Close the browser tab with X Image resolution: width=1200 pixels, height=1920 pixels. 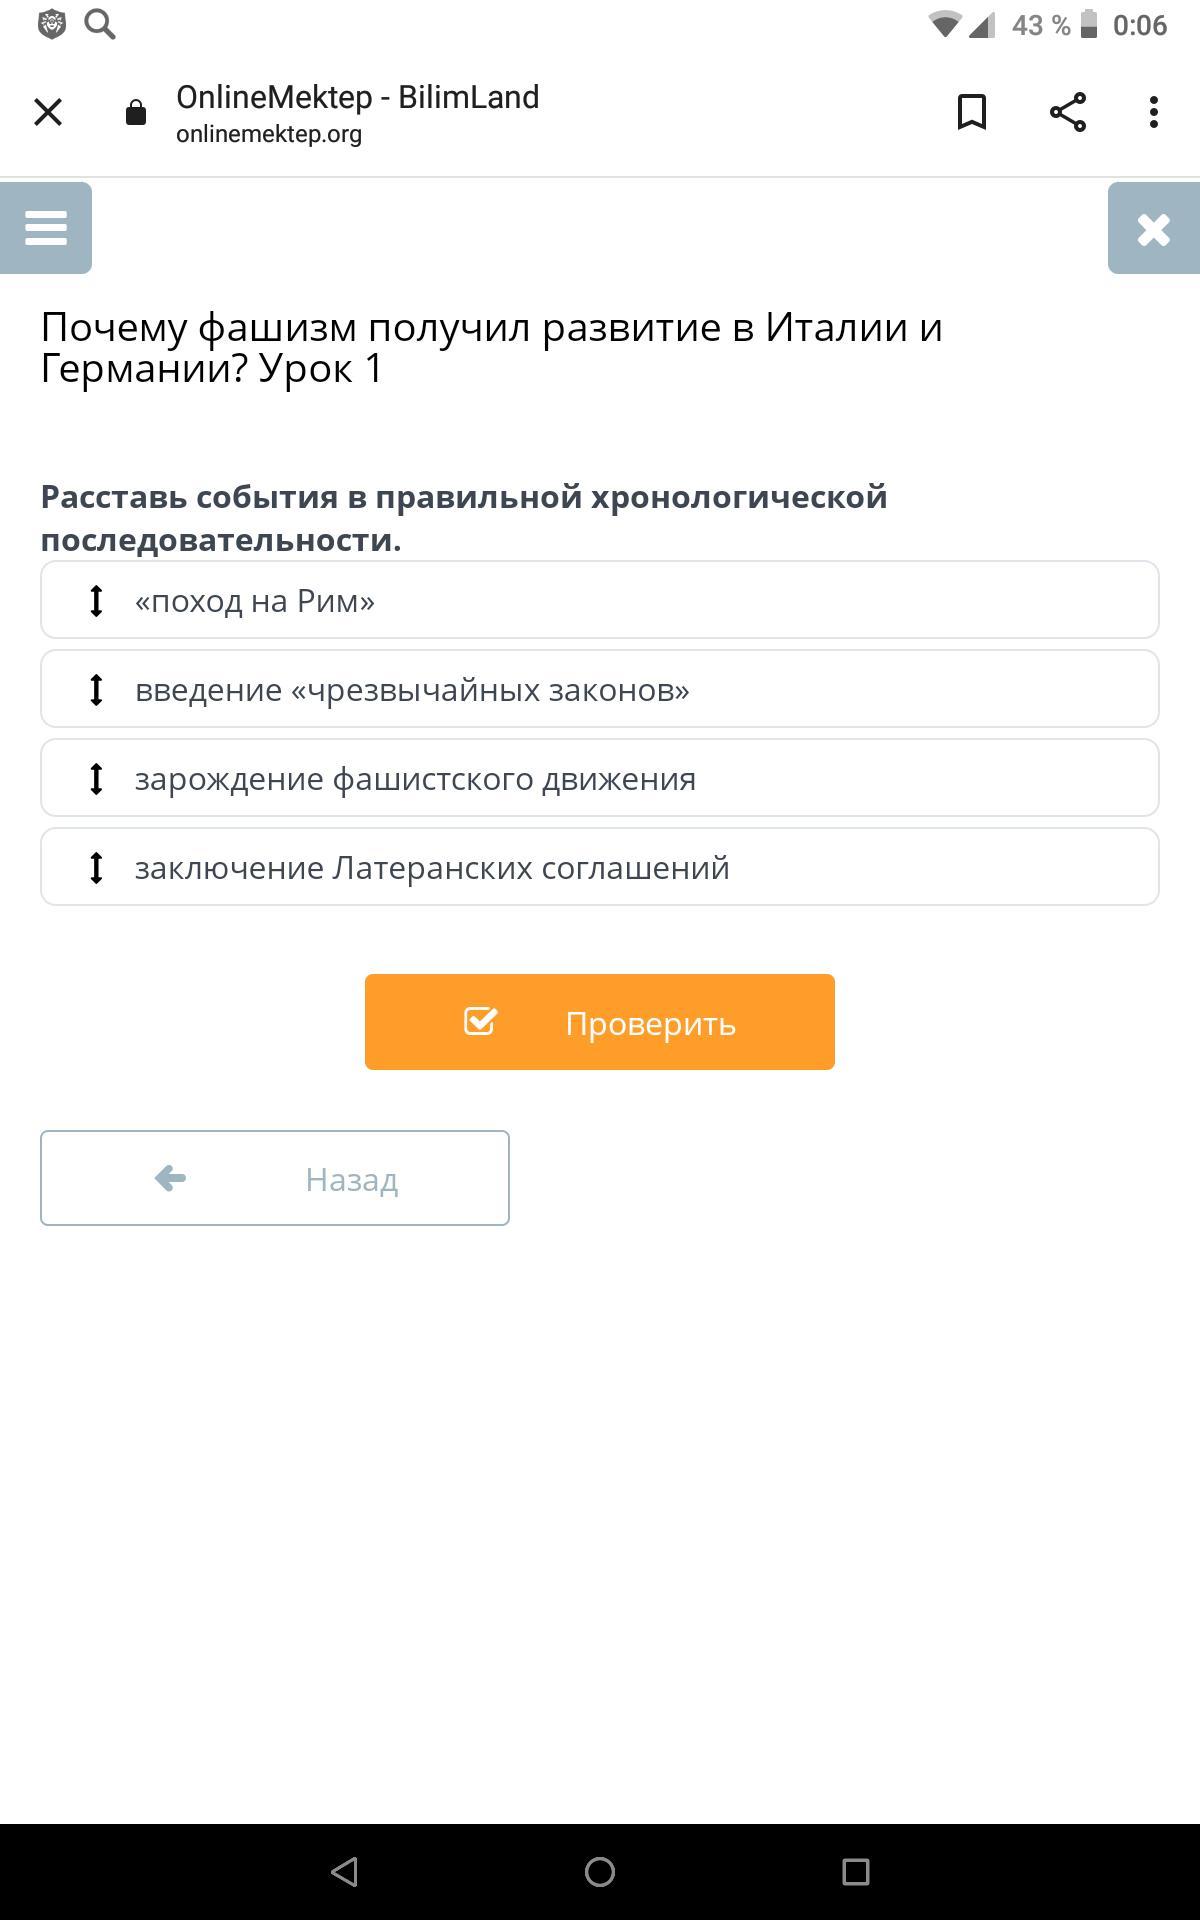click(x=48, y=112)
